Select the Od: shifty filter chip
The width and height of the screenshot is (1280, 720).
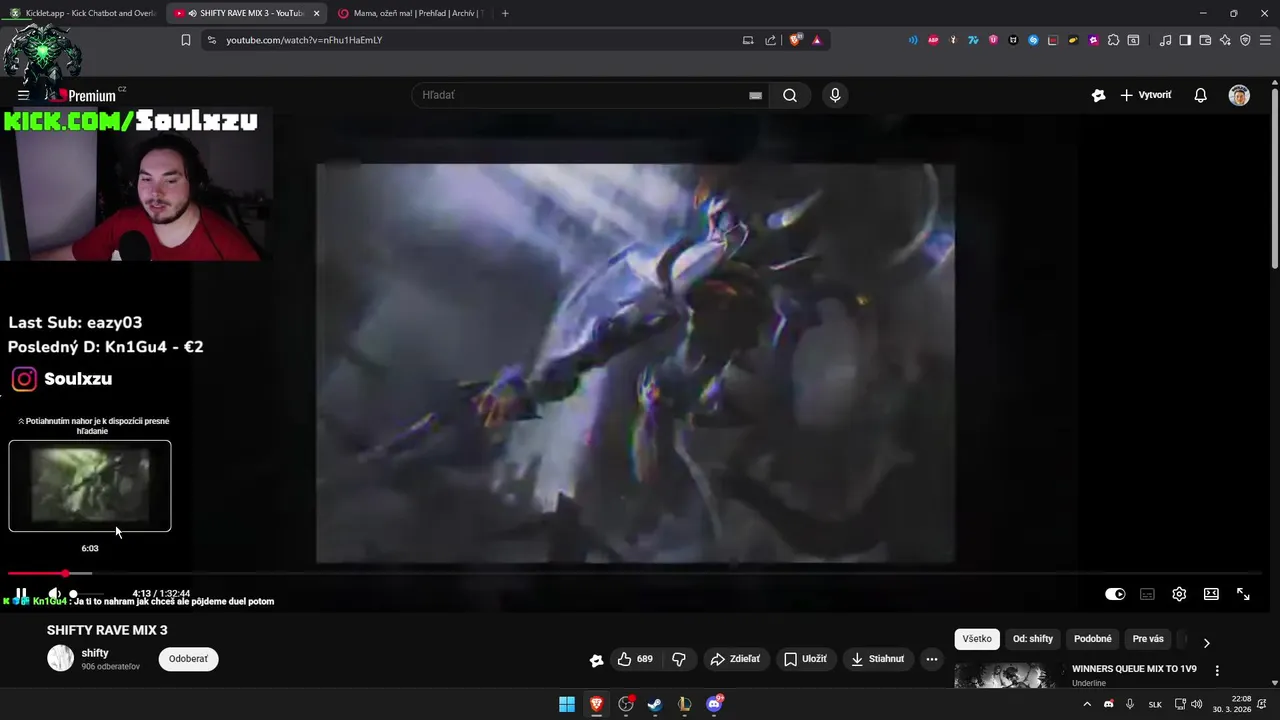click(1033, 639)
